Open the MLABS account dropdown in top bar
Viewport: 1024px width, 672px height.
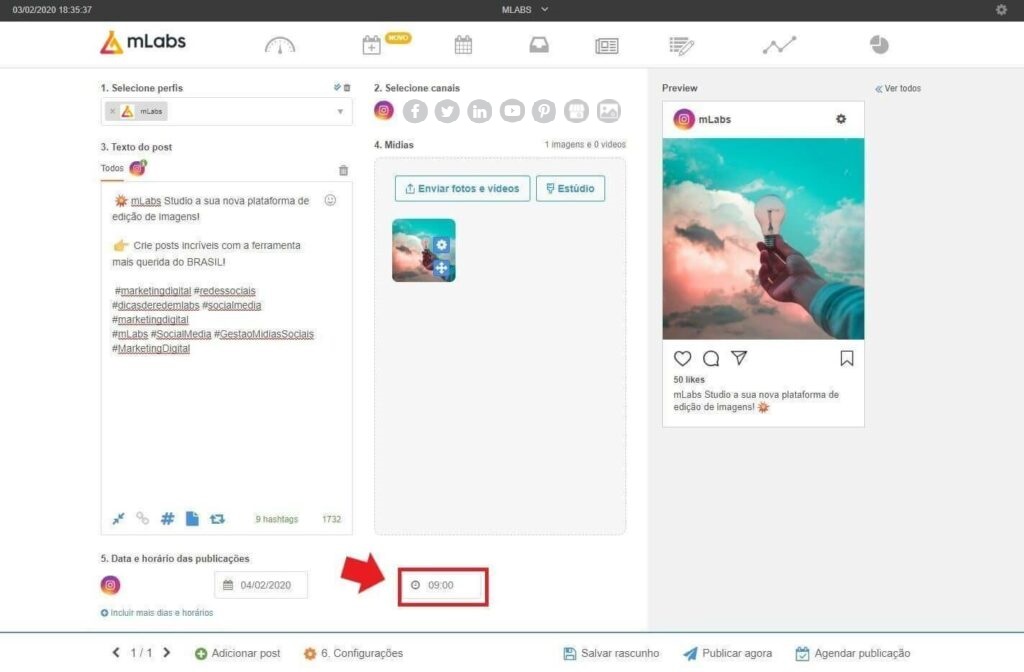pyautogui.click(x=525, y=10)
